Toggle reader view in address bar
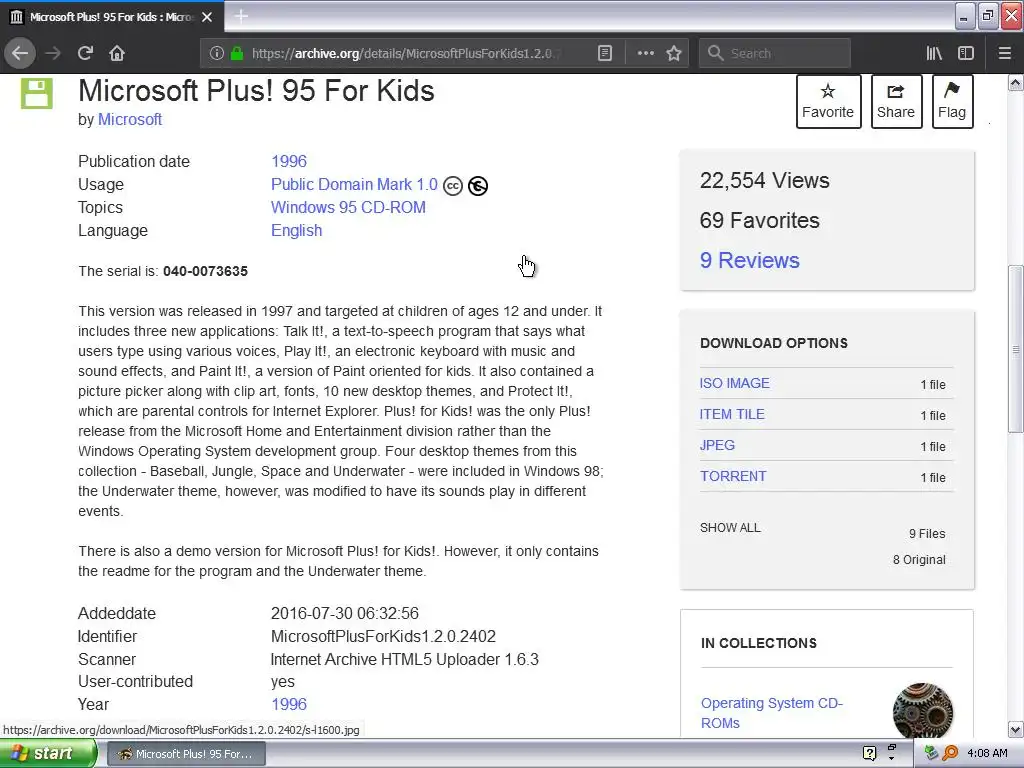Viewport: 1024px width, 768px height. pyautogui.click(x=605, y=54)
